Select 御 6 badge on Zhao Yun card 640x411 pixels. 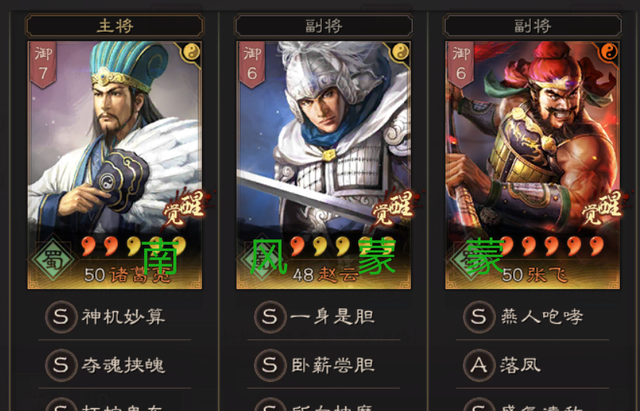(252, 64)
